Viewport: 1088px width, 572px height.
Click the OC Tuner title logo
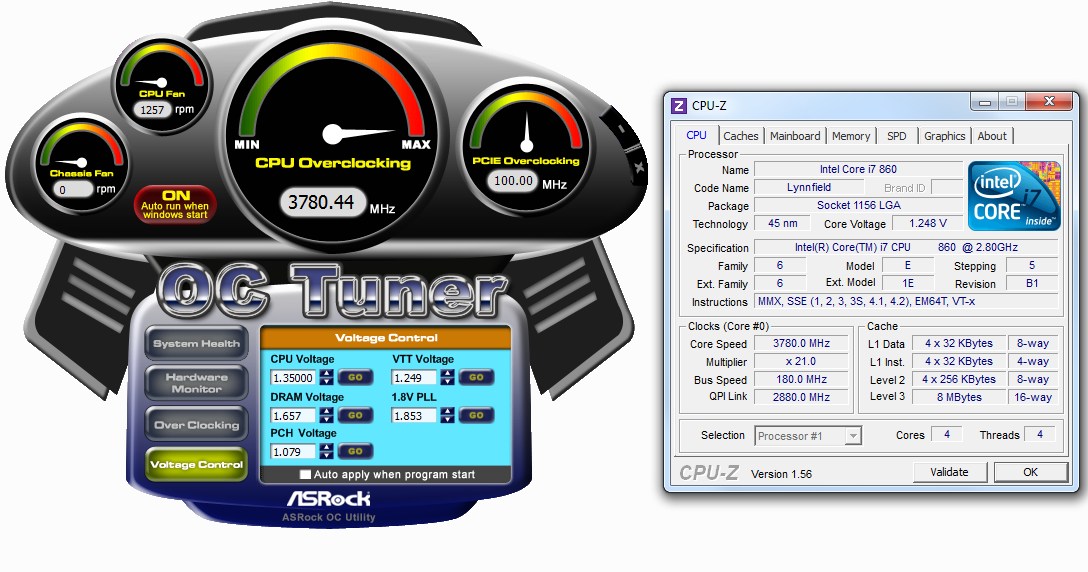click(333, 292)
